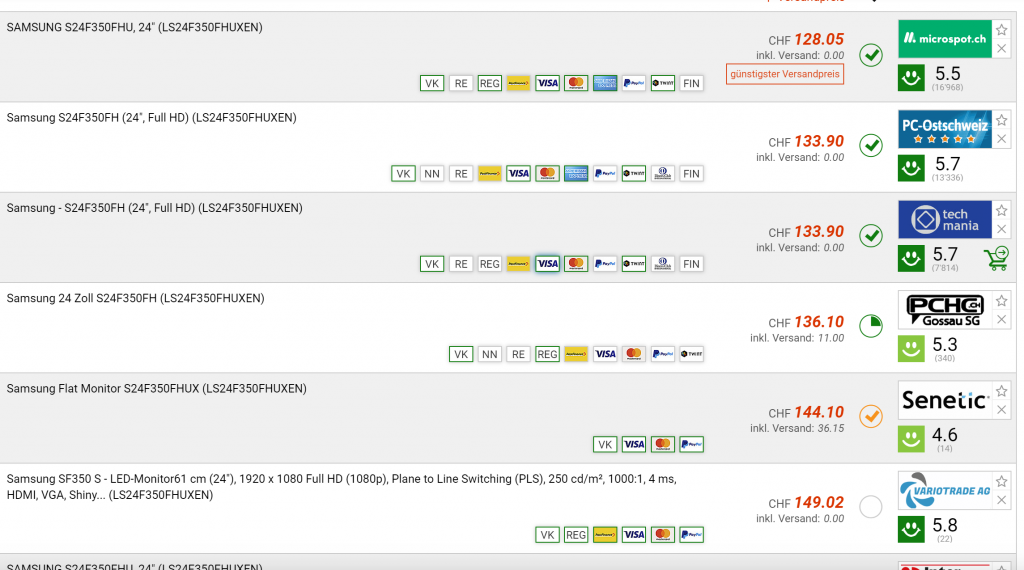Open 'Samsung SF350 S - LED-Monitor' offer title
This screenshot has height=570, width=1024.
tap(342, 487)
